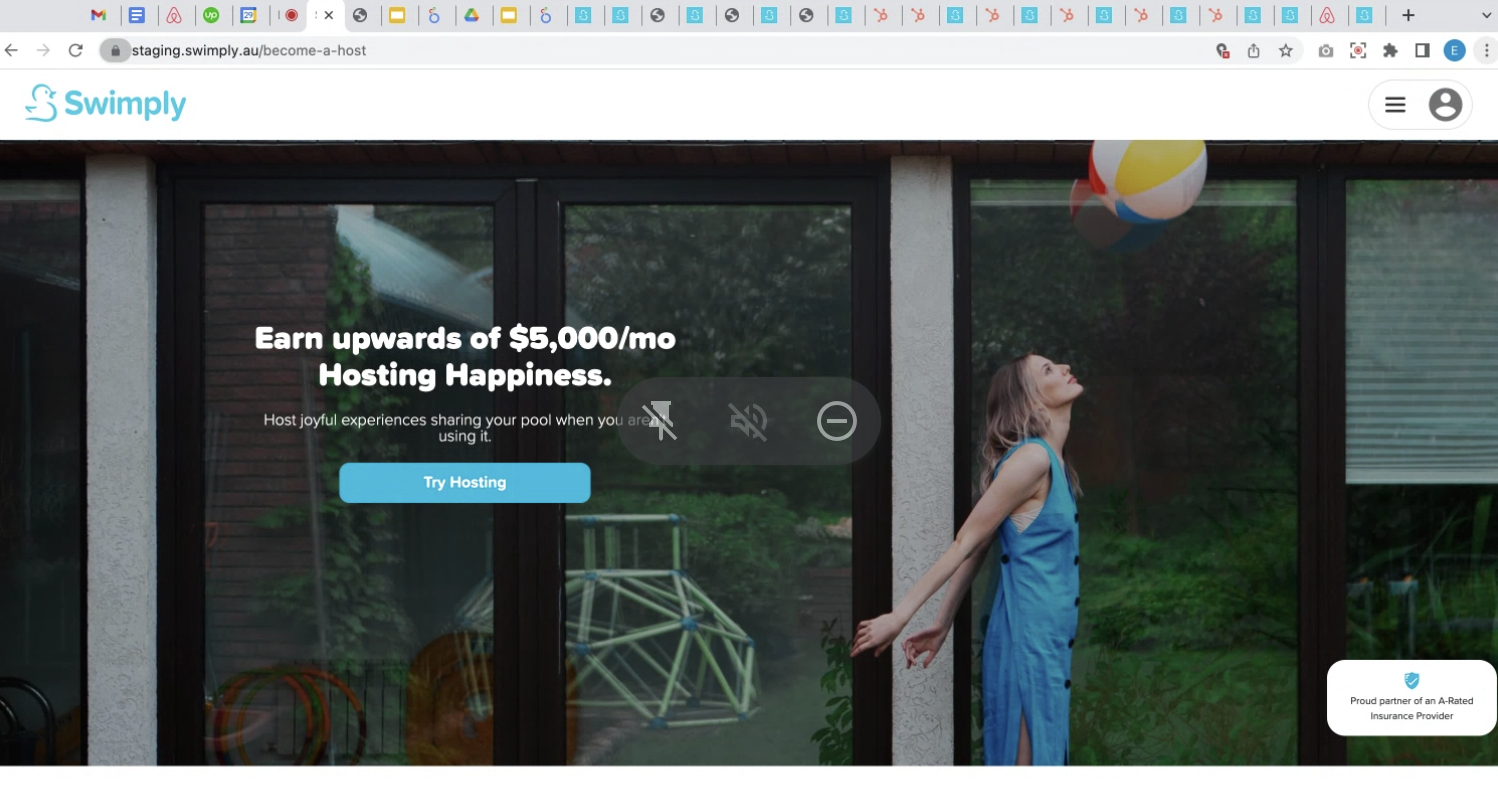Click the insurance shield icon on the partner badge
The image size is (1498, 808).
coord(1411,683)
